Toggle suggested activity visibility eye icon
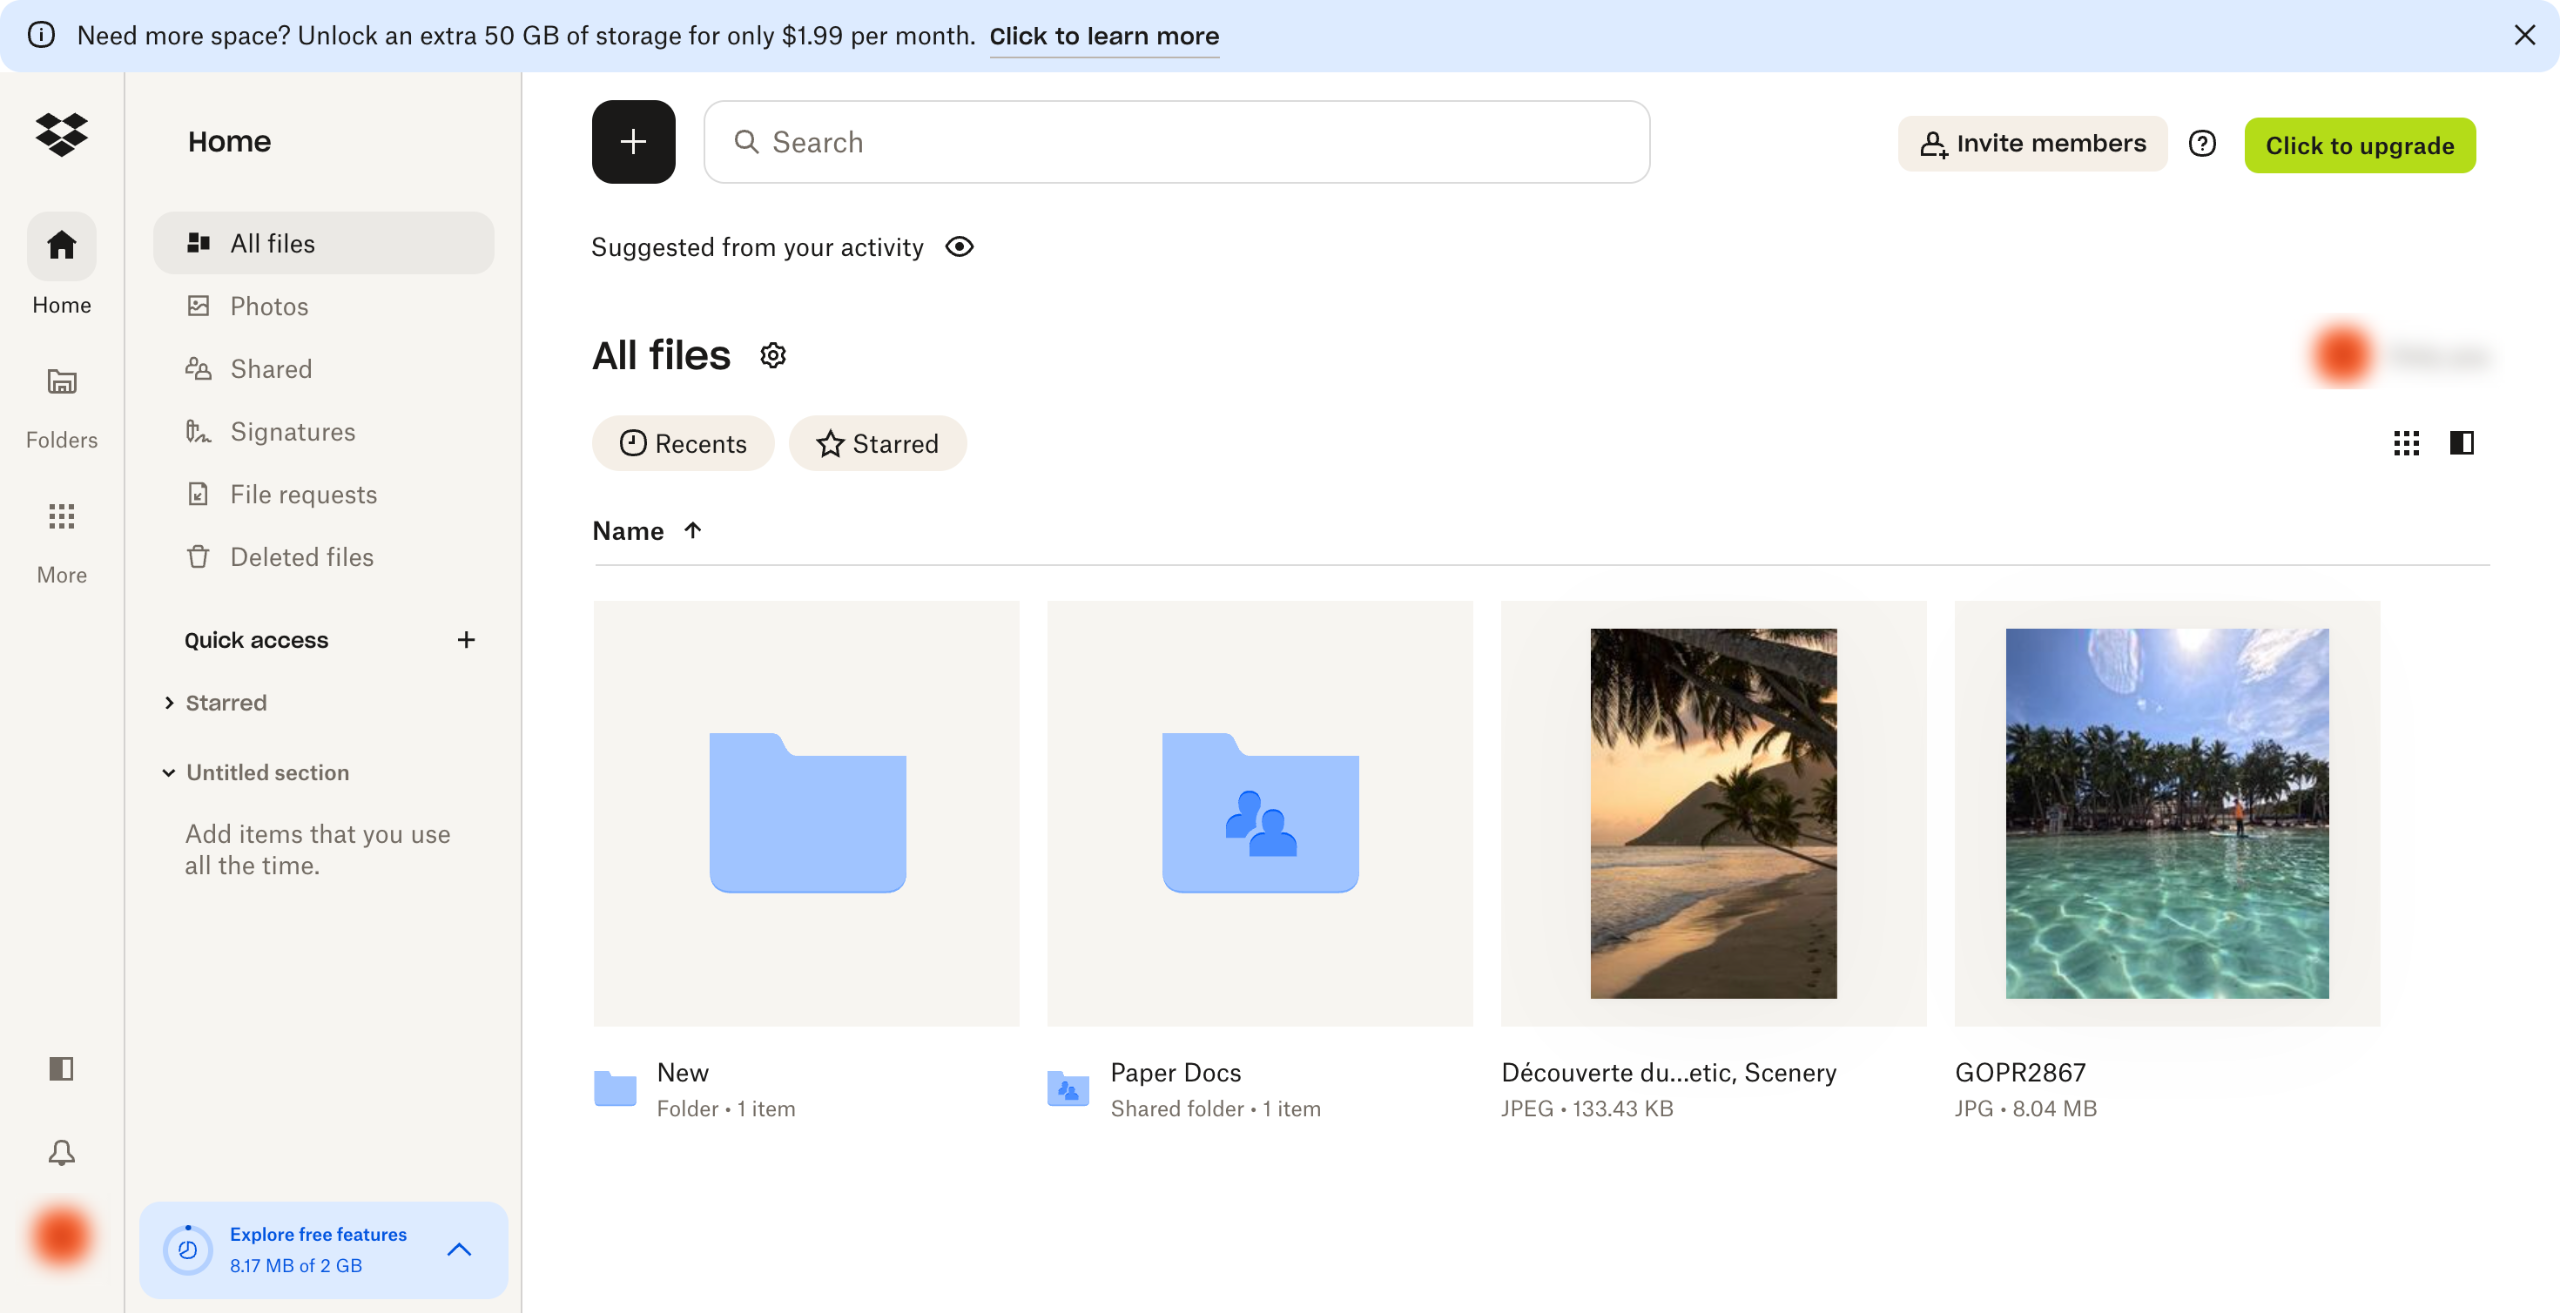This screenshot has height=1313, width=2560. click(959, 247)
